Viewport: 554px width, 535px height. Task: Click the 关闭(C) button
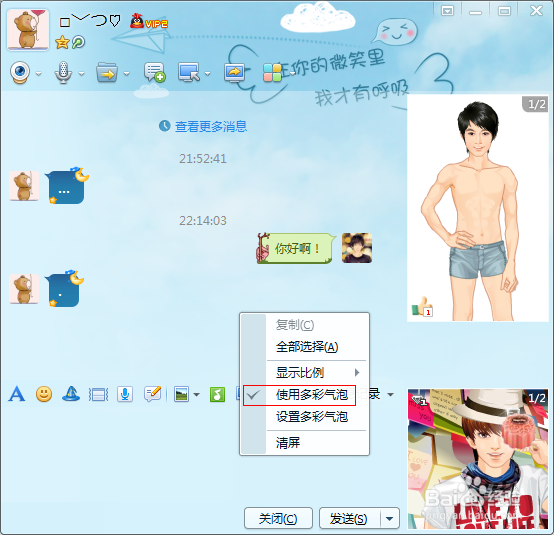[278, 518]
